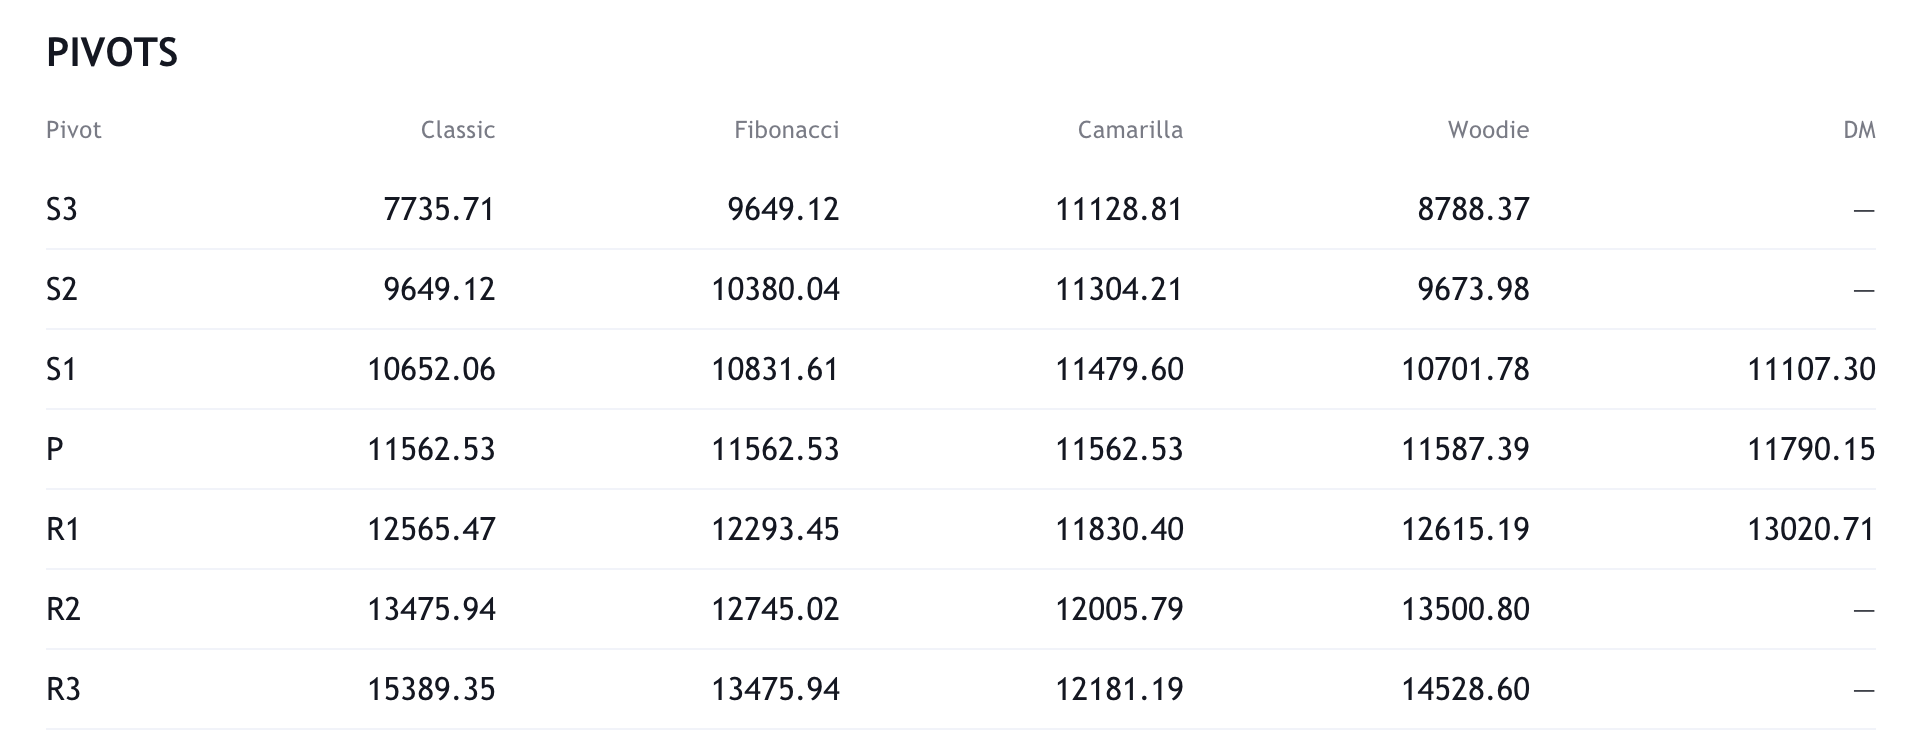Click the P pivot row label
1922x756 pixels.
[55, 450]
